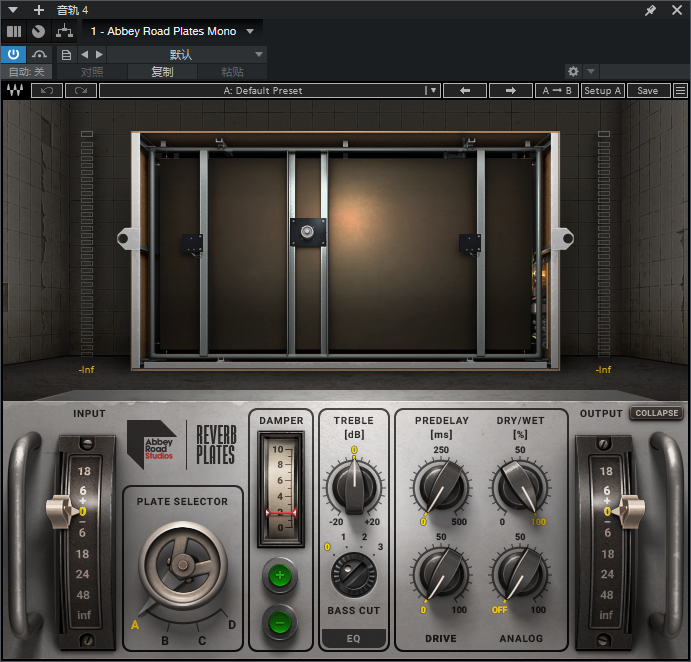The image size is (691, 662).
Task: Select plate C
Action: [x=202, y=640]
